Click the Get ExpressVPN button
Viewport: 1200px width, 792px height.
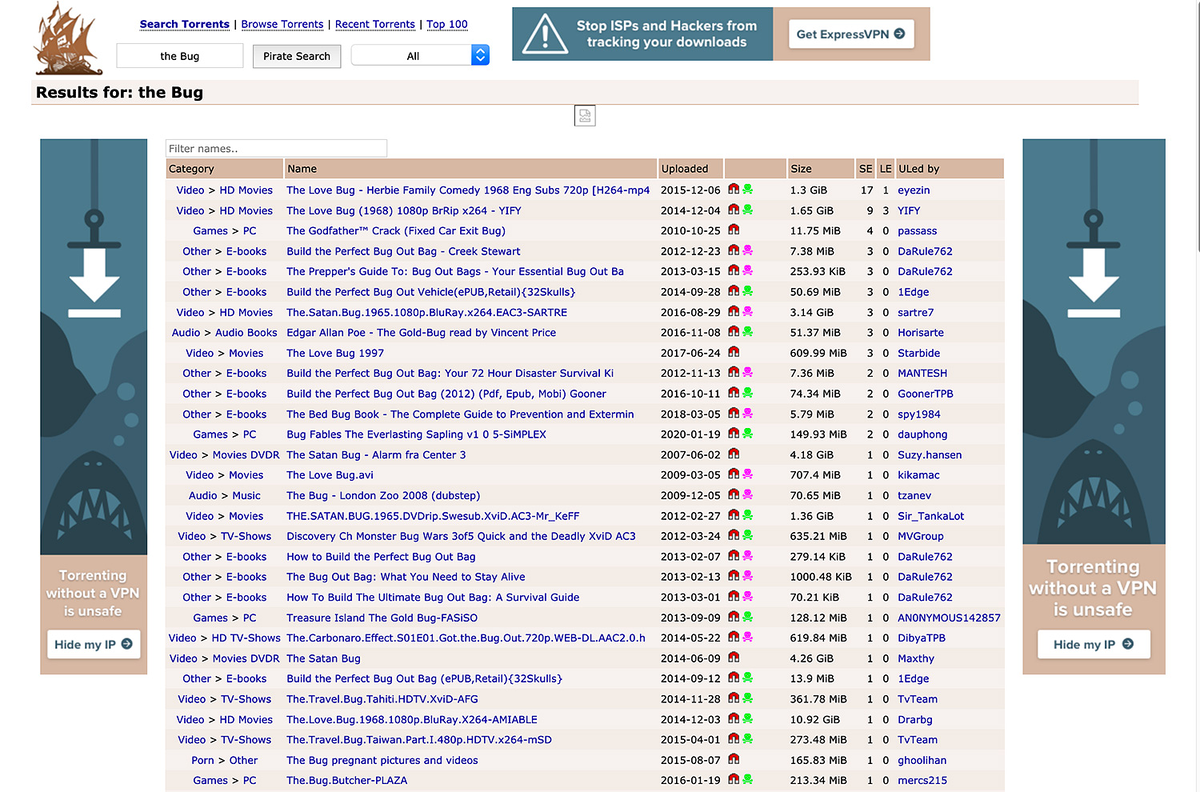[x=850, y=34]
